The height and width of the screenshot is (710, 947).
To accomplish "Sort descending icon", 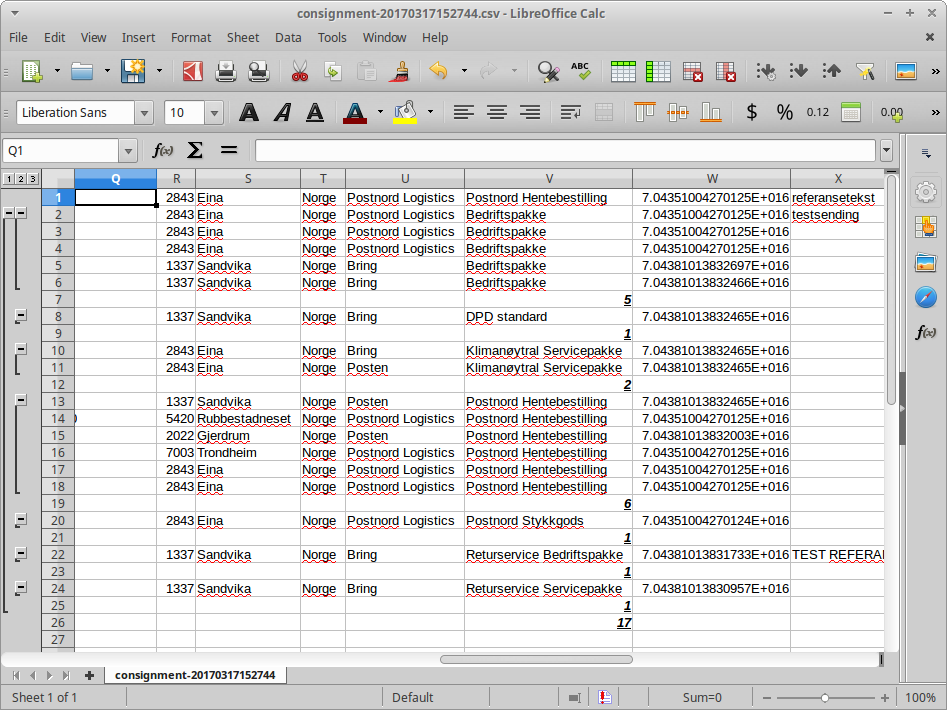I will (x=832, y=71).
